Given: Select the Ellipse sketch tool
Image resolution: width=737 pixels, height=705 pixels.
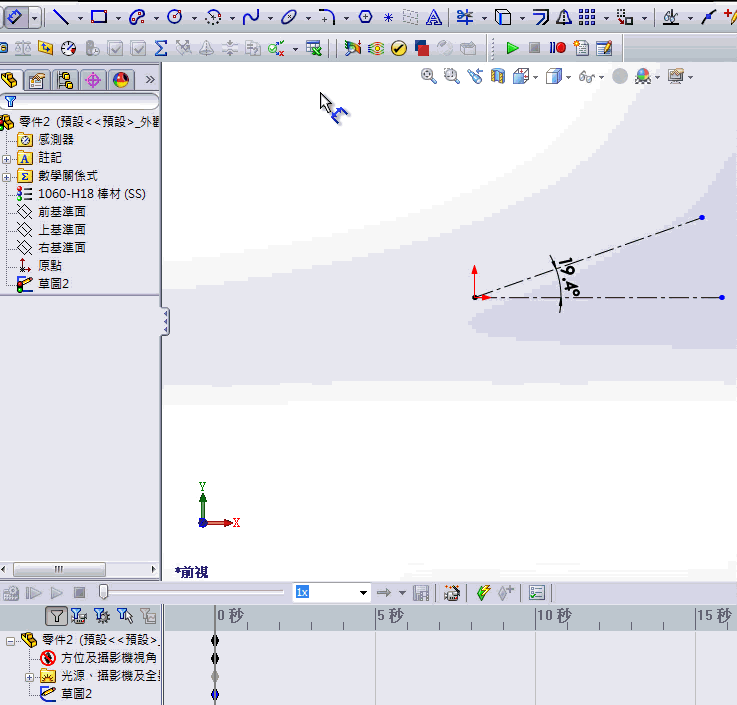Looking at the screenshot, I should (x=289, y=17).
